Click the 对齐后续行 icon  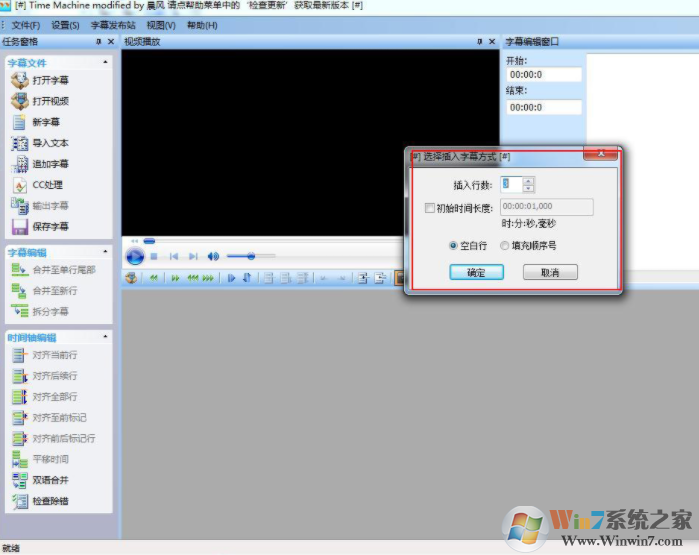click(x=20, y=376)
